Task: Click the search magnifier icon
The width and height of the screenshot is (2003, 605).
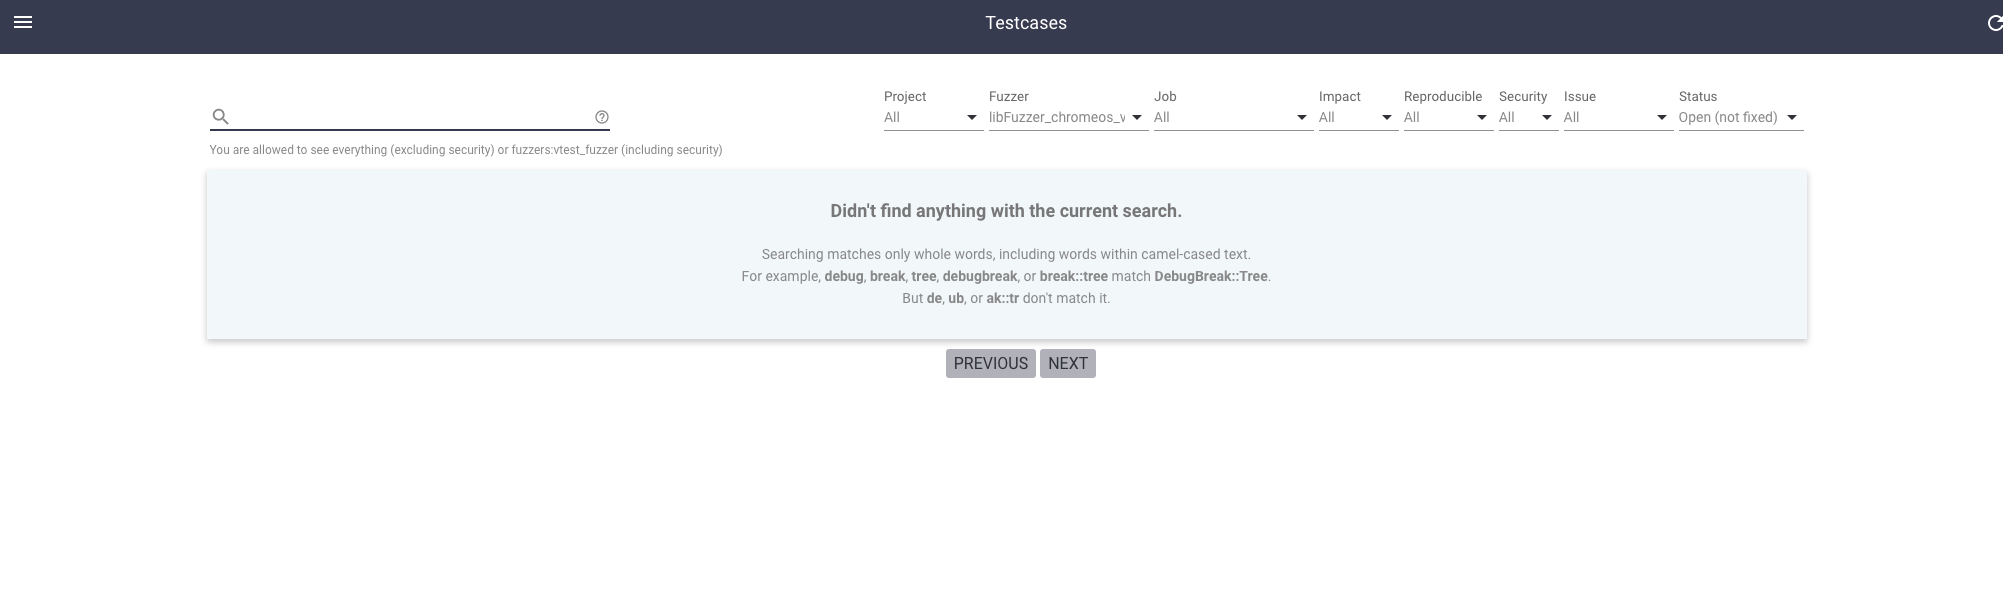Action: click(221, 117)
